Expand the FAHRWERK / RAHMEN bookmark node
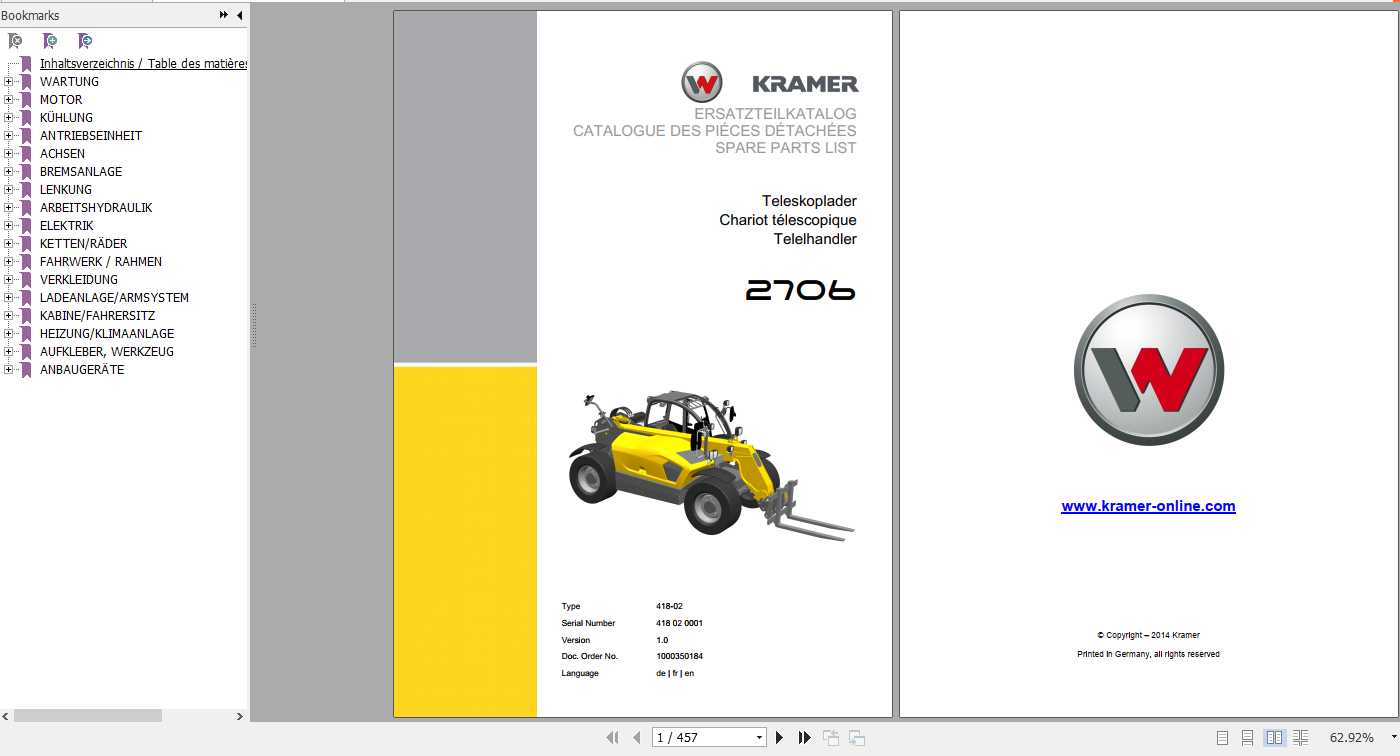Image resolution: width=1400 pixels, height=756 pixels. (8, 262)
